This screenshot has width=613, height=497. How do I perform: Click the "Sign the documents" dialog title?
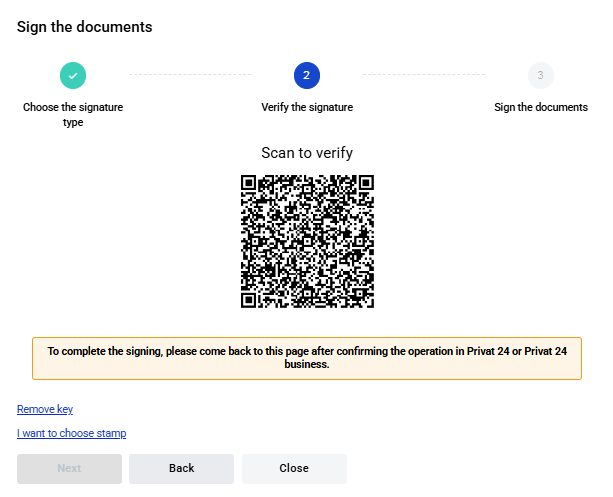tap(84, 27)
